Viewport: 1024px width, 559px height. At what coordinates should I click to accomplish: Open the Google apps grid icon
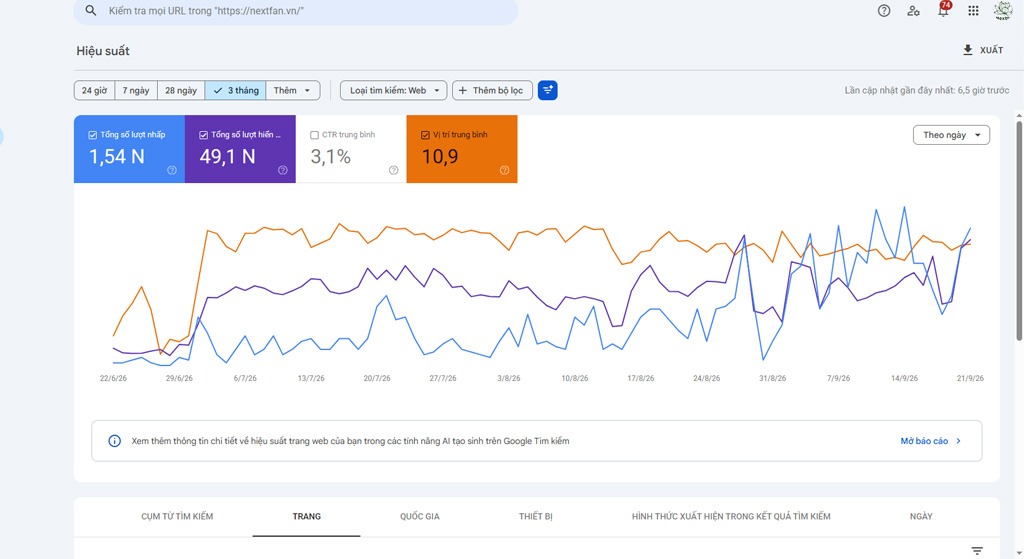tap(973, 10)
